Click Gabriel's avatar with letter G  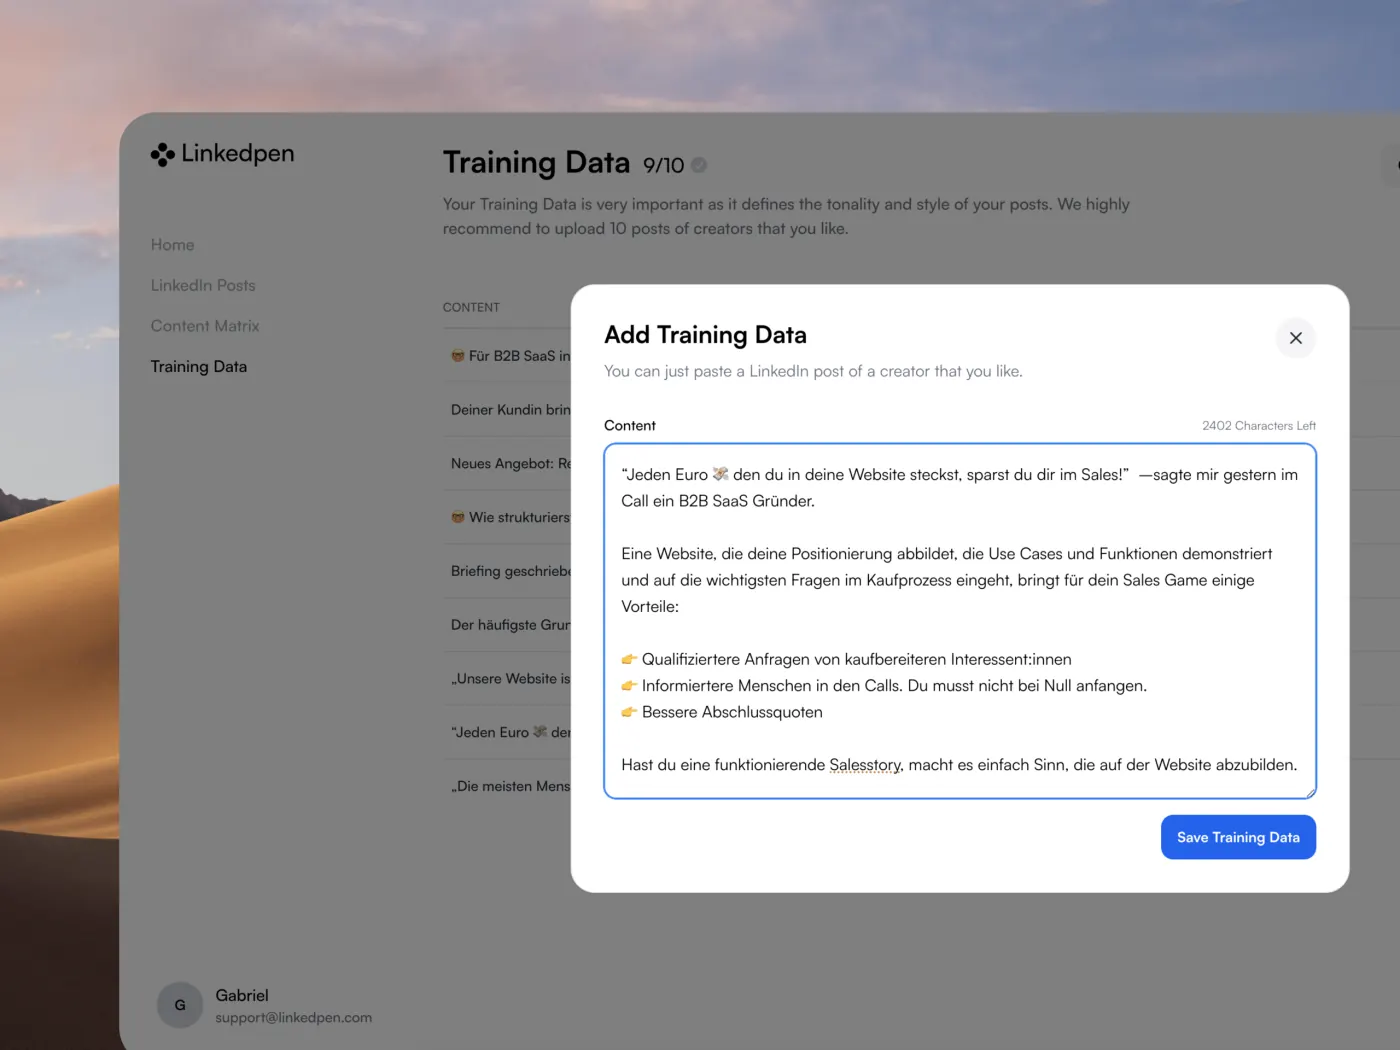click(x=180, y=1005)
